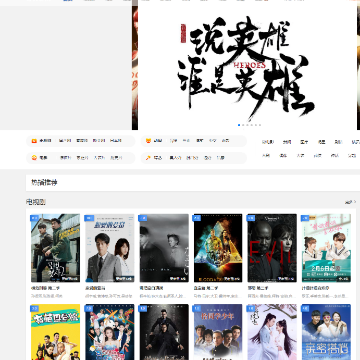
Task: Click the blue badge on the 亲密搭档 poster
Action: pyautogui.click(x=305, y=309)
